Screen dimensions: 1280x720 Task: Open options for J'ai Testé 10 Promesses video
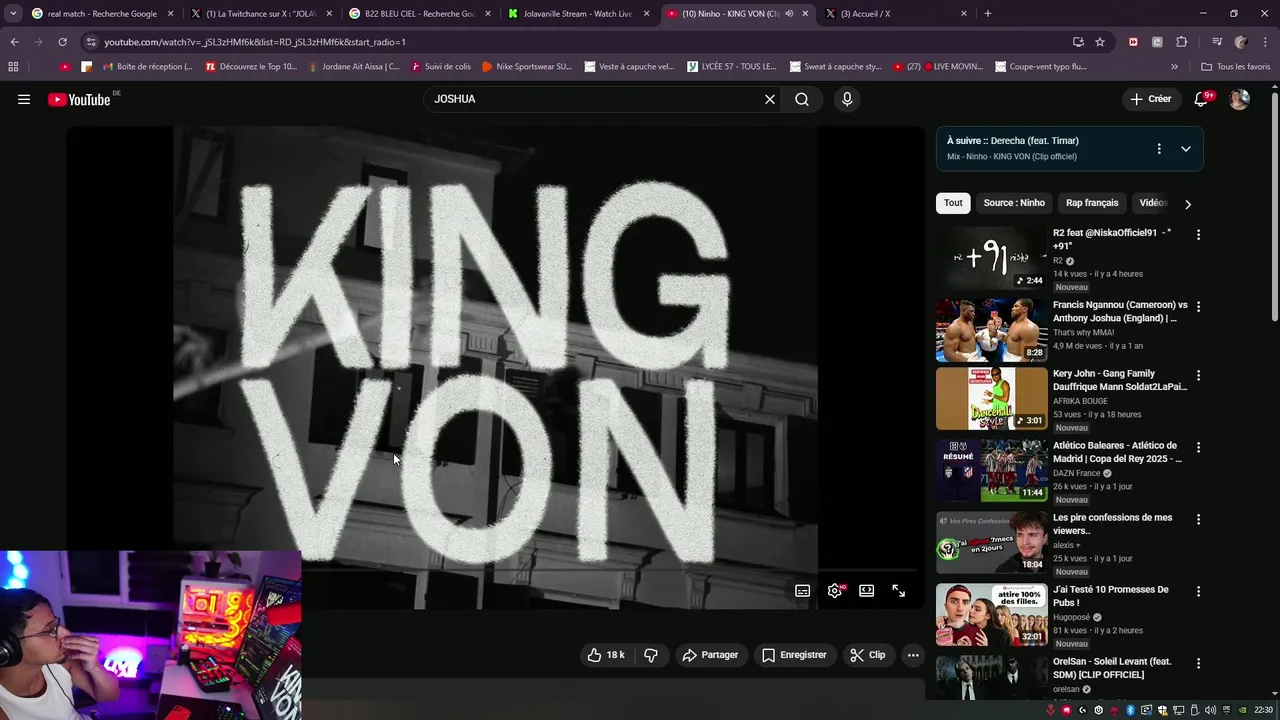pyautogui.click(x=1198, y=592)
